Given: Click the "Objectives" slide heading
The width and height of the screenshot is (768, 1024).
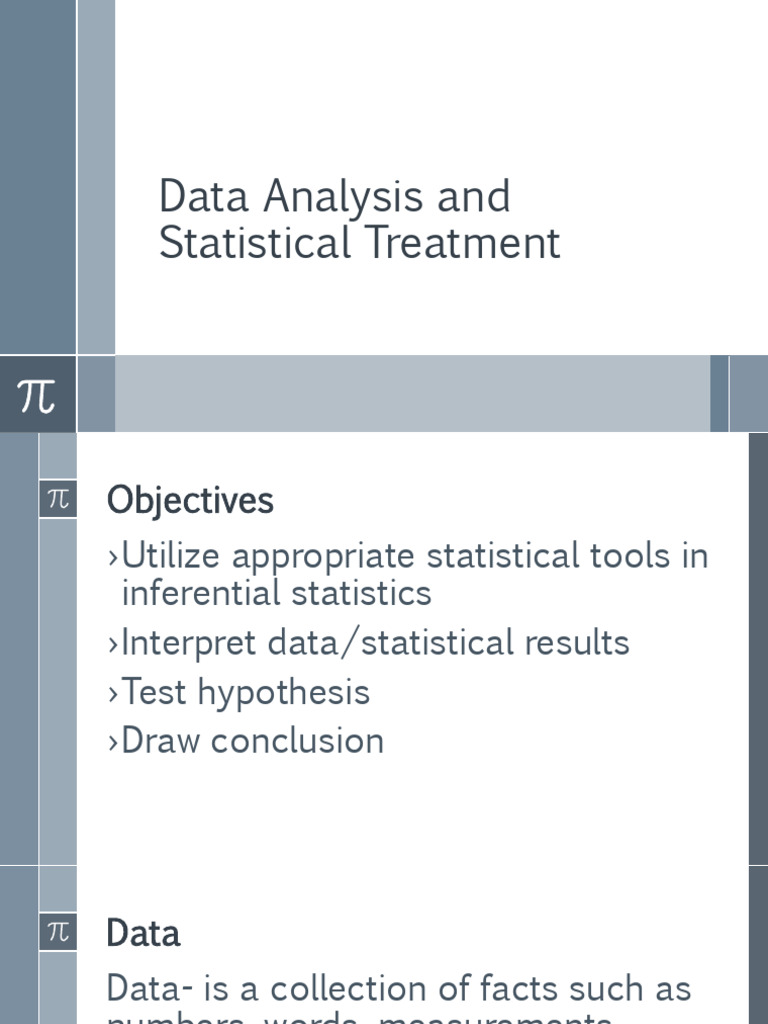Looking at the screenshot, I should [190, 500].
